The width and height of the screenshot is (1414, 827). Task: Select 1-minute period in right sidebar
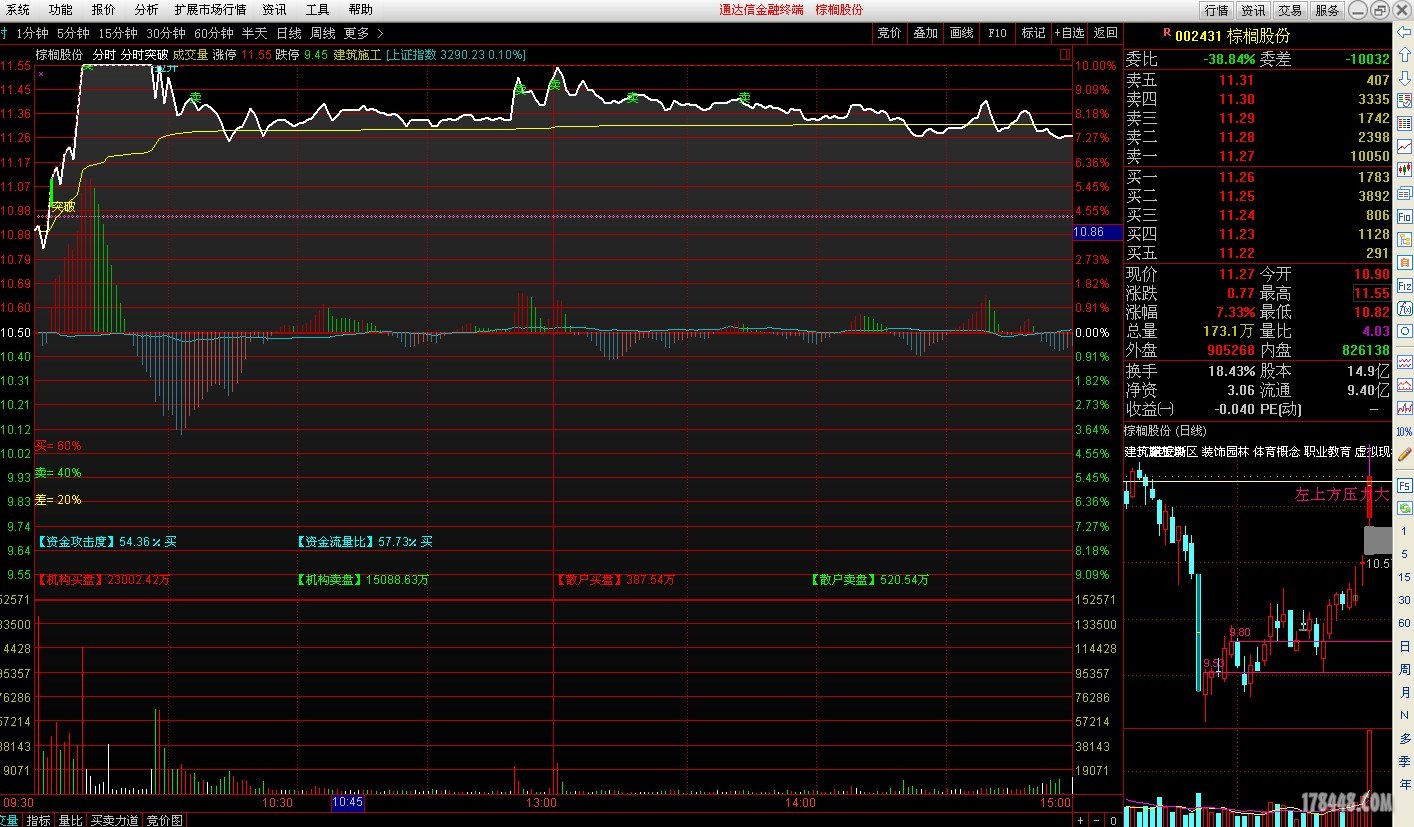coord(1405,531)
